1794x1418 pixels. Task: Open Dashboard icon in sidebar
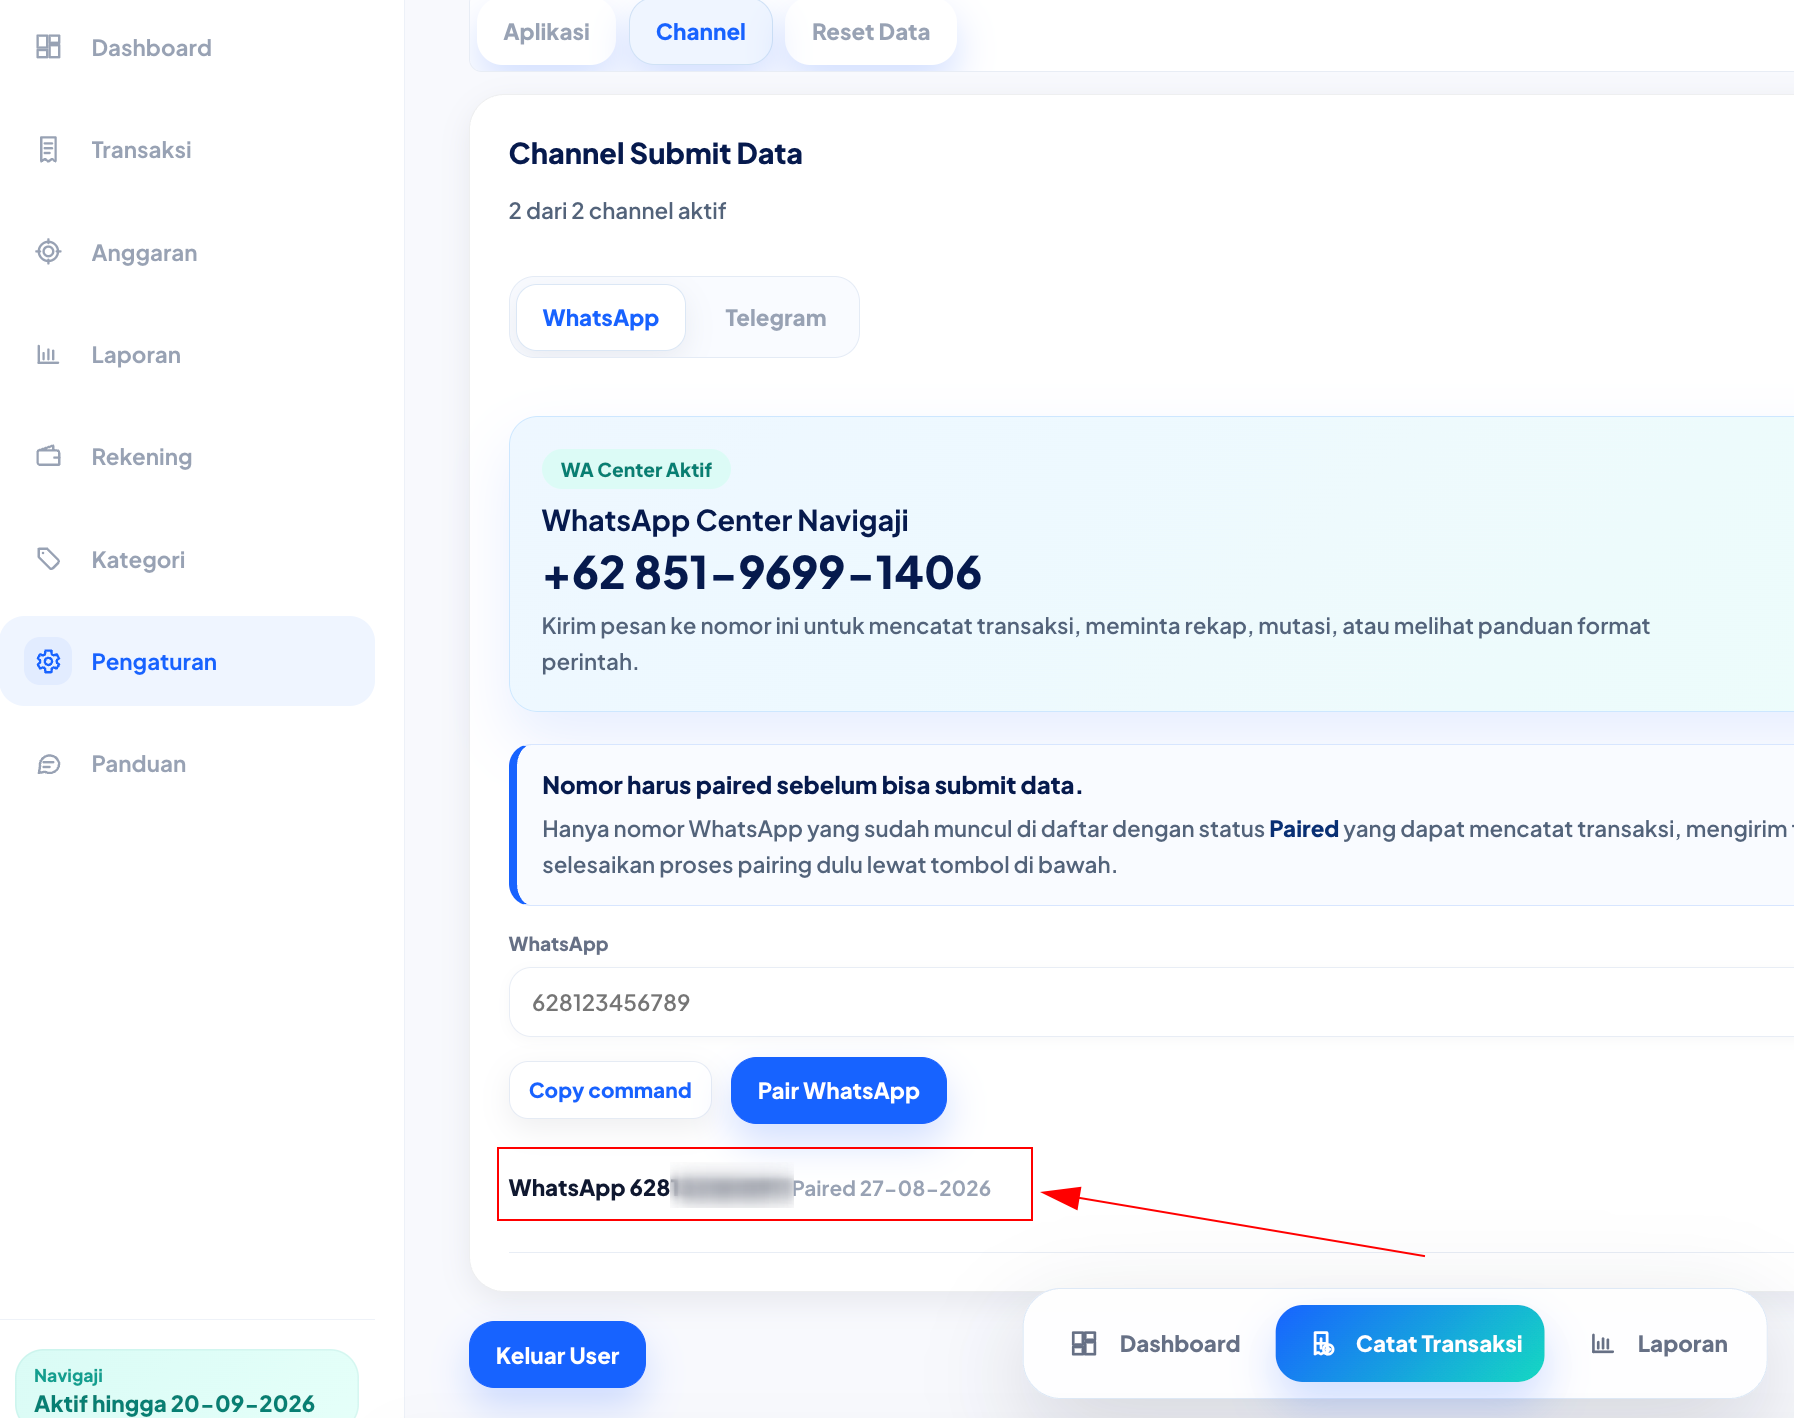tap(48, 47)
